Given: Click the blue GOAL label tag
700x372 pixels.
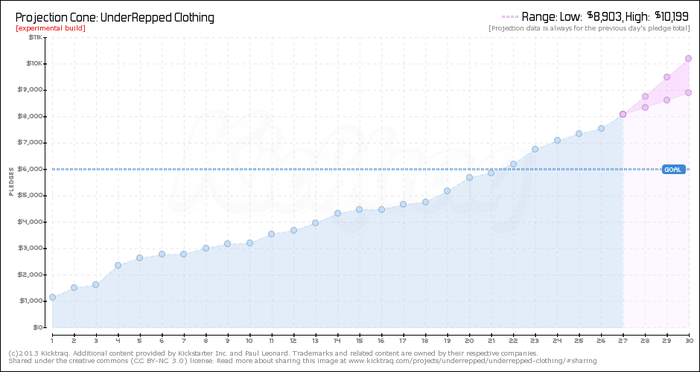Looking at the screenshot, I should click(x=673, y=170).
